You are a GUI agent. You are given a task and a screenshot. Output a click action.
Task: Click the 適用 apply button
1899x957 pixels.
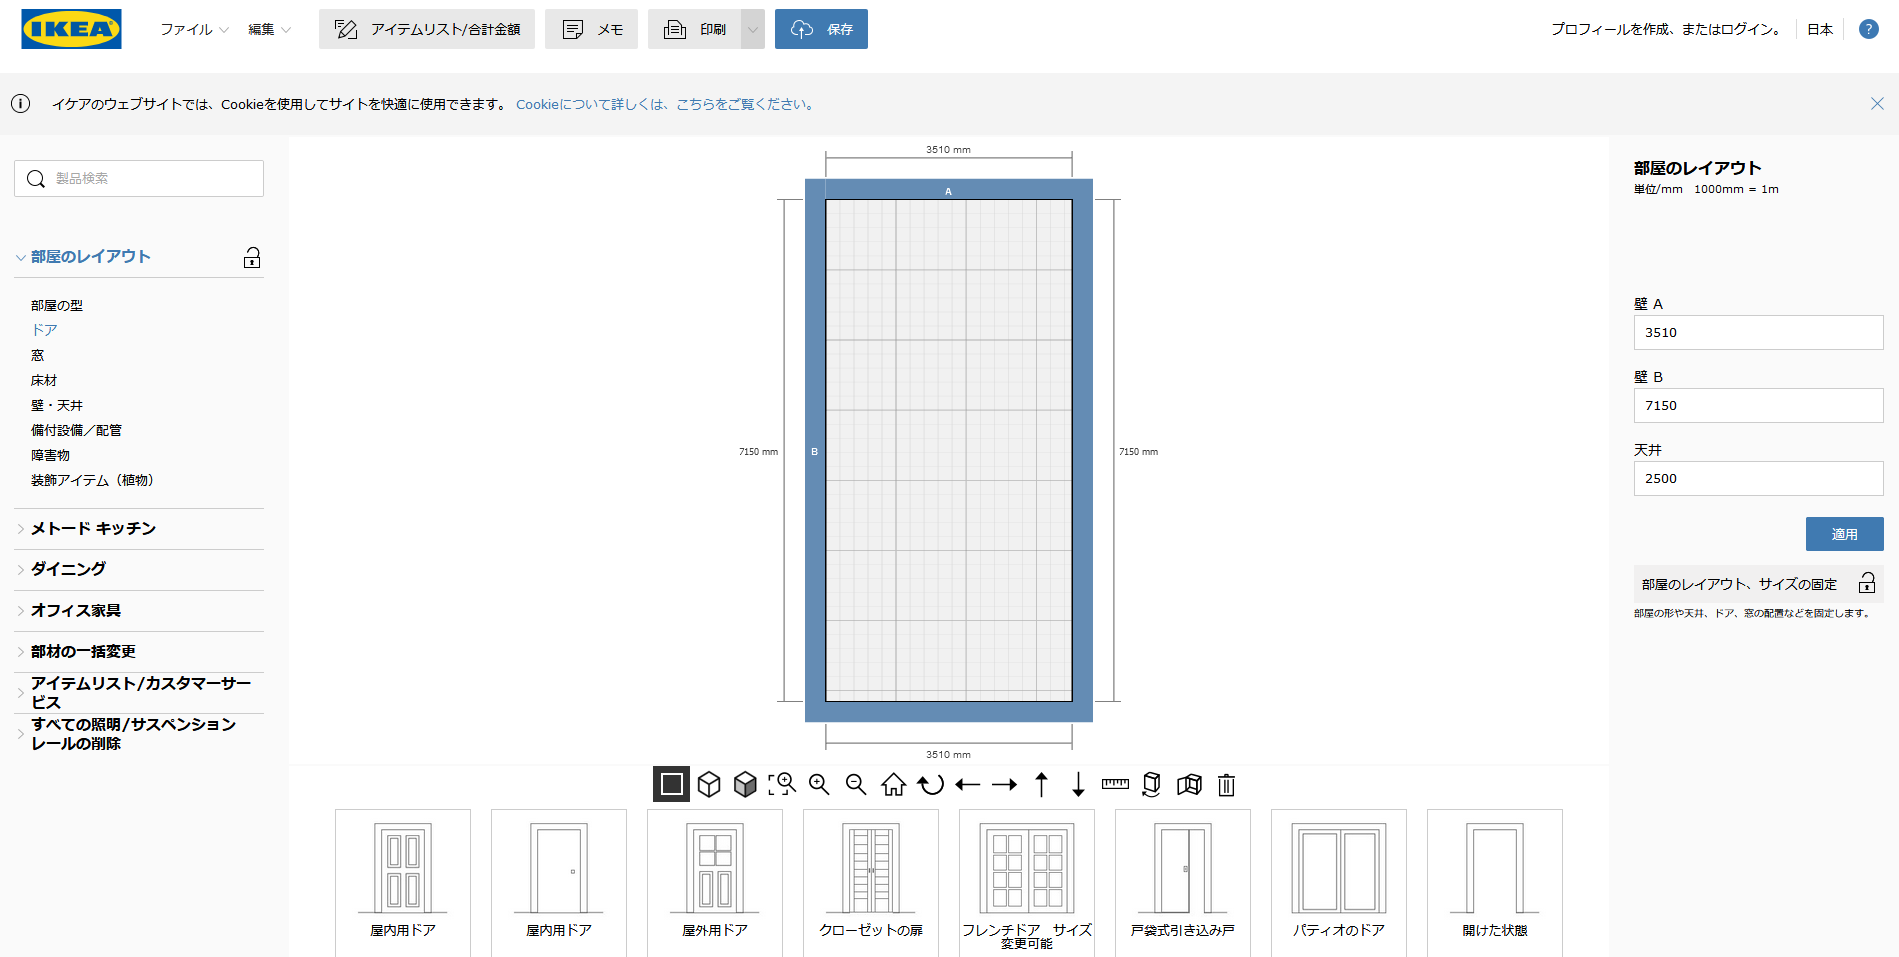point(1844,534)
